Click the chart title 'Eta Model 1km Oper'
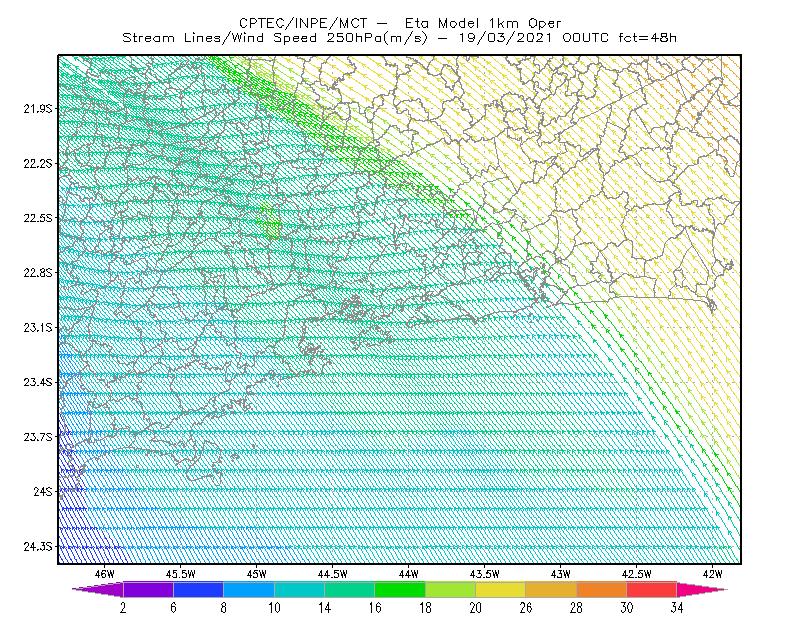800x618 pixels. pos(483,23)
